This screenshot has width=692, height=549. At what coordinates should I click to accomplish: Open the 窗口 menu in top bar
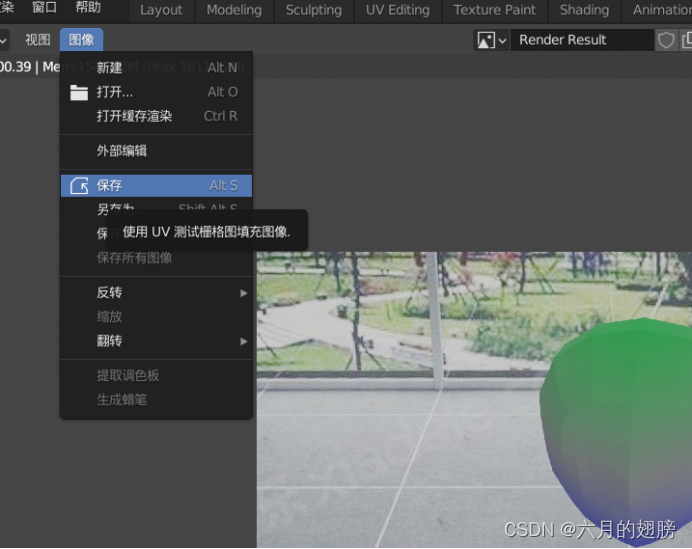click(45, 8)
